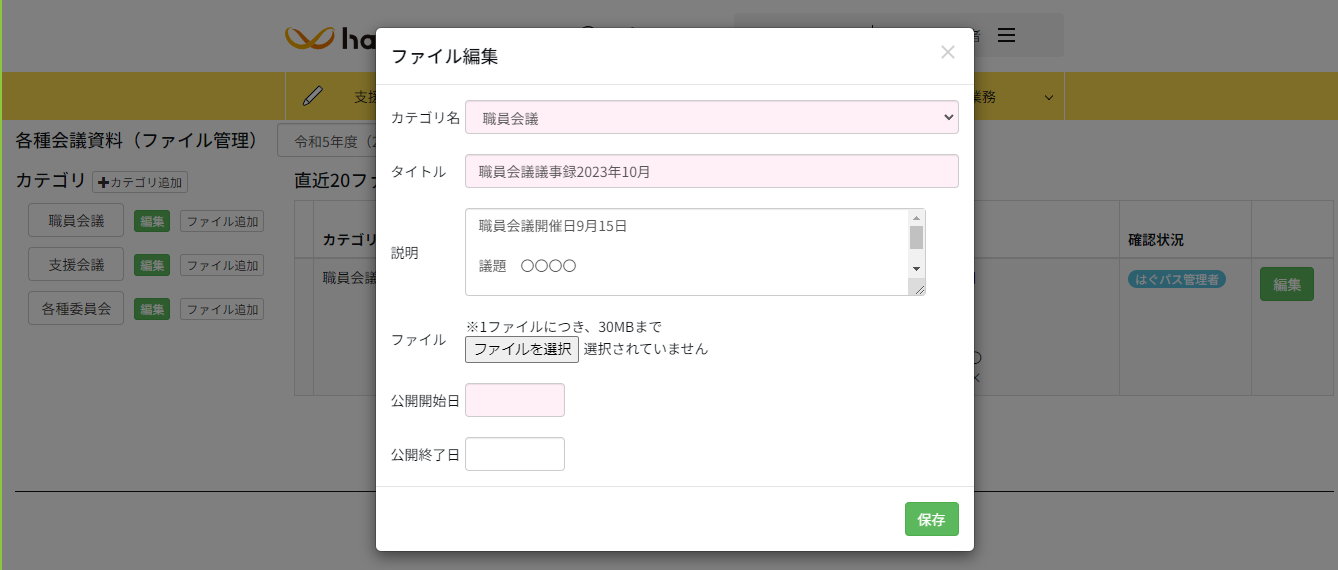Click the 説明 scrollbar thumb
The height and width of the screenshot is (570, 1338).
coord(916,237)
